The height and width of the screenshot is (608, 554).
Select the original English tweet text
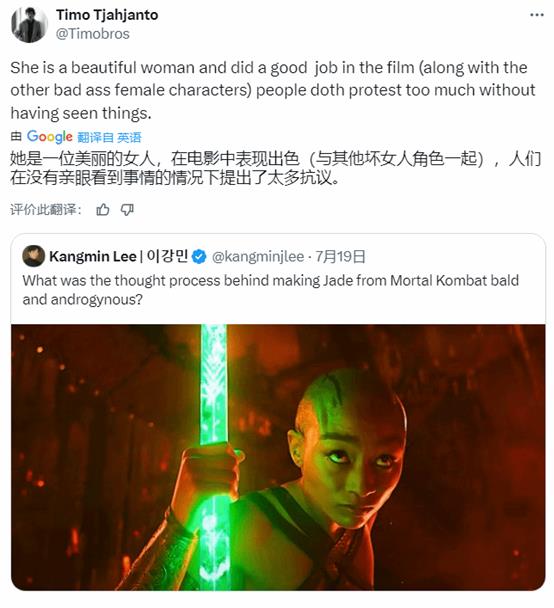(273, 90)
